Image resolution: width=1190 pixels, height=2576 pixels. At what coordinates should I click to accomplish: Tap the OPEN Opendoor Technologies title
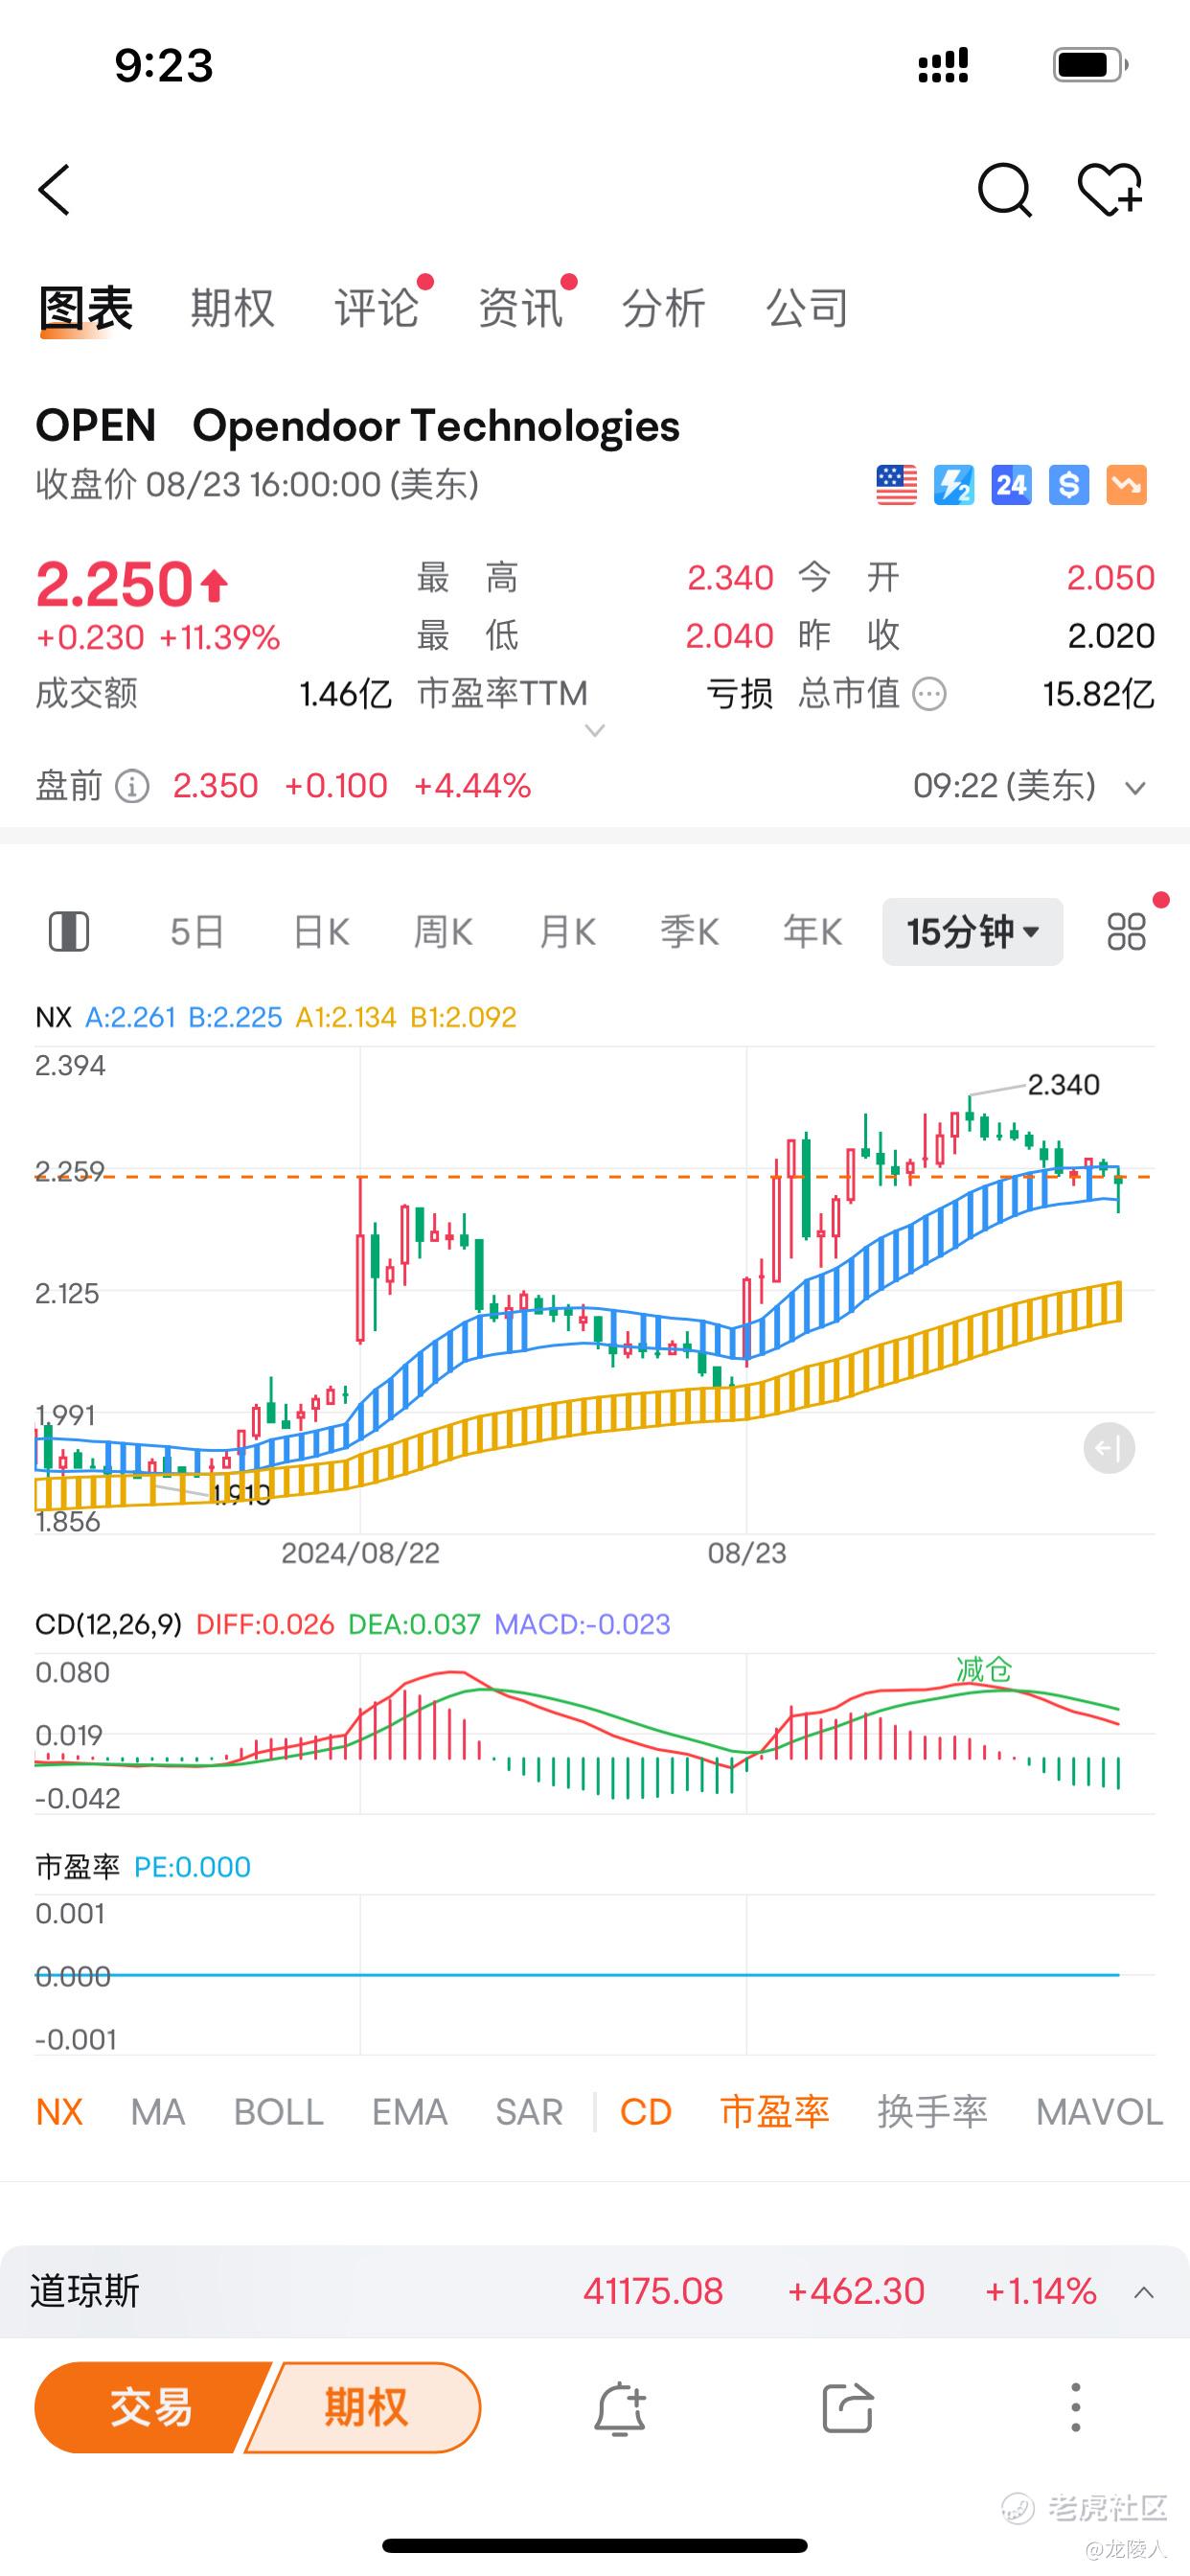(357, 426)
